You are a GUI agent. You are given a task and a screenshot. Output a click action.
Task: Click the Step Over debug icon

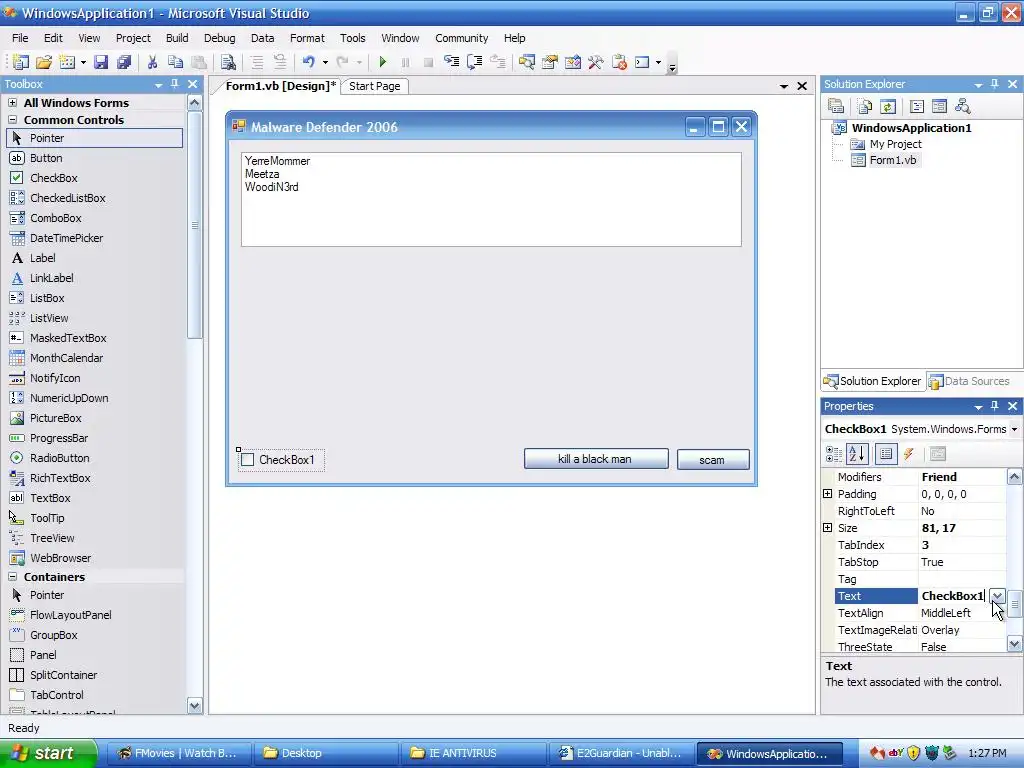pos(475,62)
